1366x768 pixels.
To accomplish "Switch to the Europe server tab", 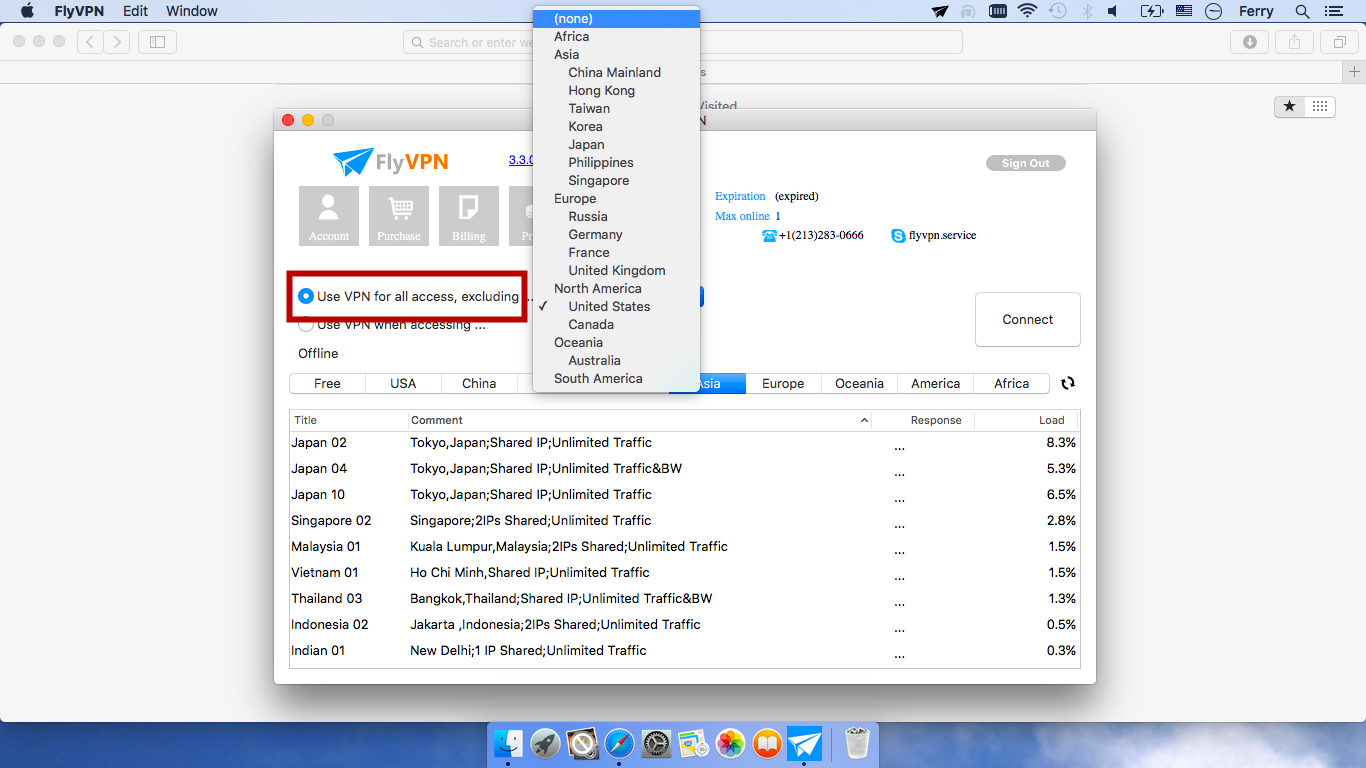I will pyautogui.click(x=783, y=383).
